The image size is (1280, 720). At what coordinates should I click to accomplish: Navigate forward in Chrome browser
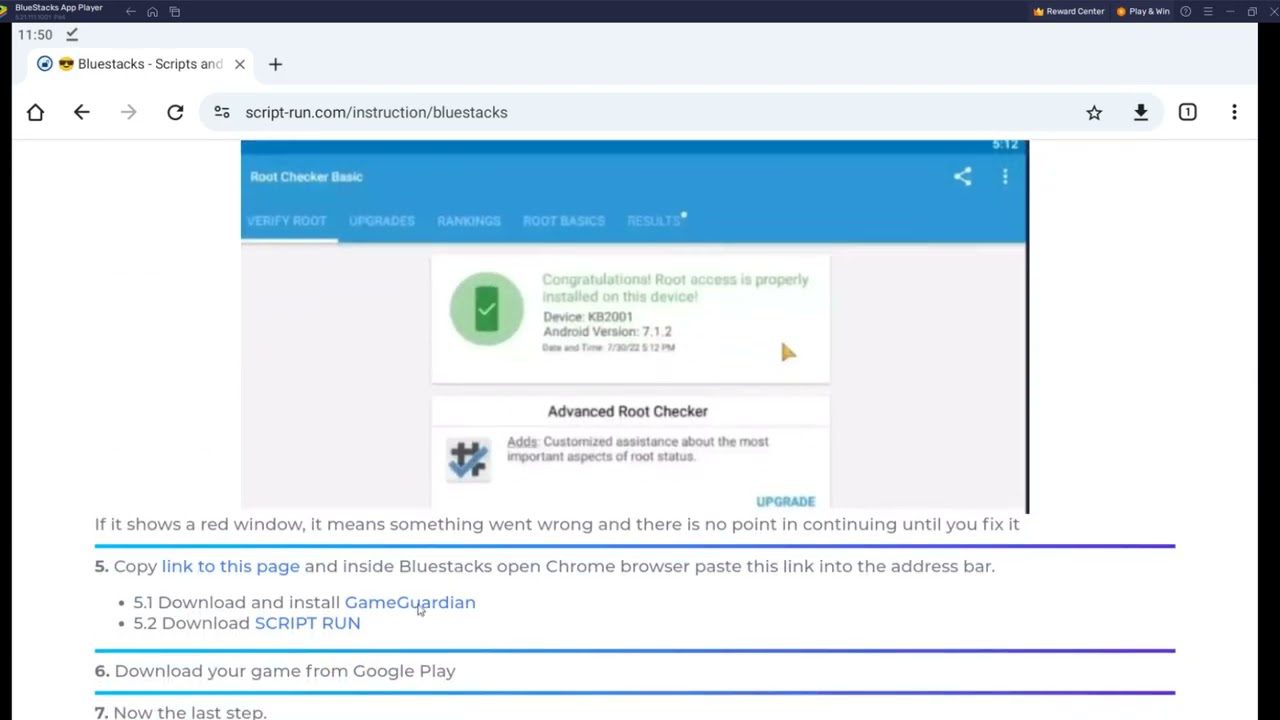[x=128, y=113]
